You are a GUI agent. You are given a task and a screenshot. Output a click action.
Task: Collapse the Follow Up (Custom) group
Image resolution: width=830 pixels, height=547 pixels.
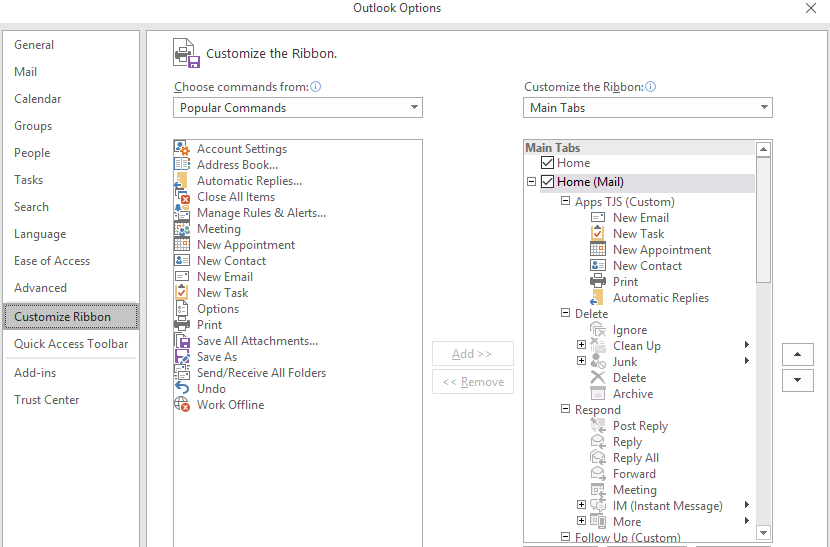565,536
